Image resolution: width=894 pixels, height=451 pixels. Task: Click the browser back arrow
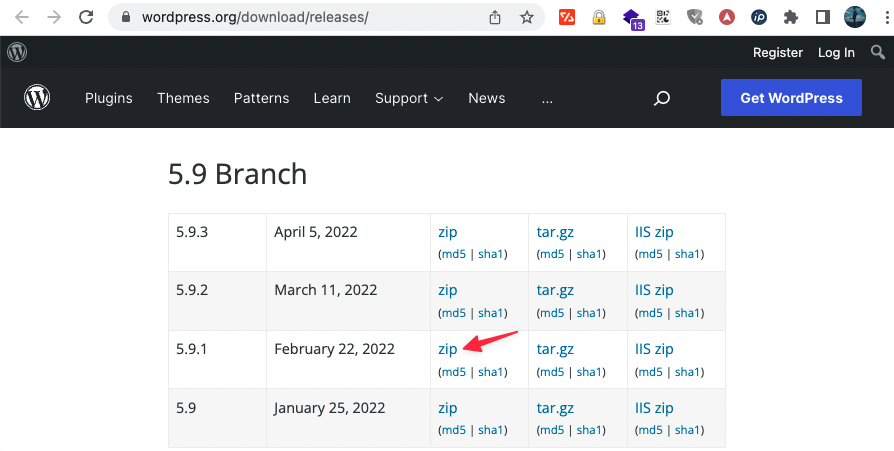click(22, 17)
